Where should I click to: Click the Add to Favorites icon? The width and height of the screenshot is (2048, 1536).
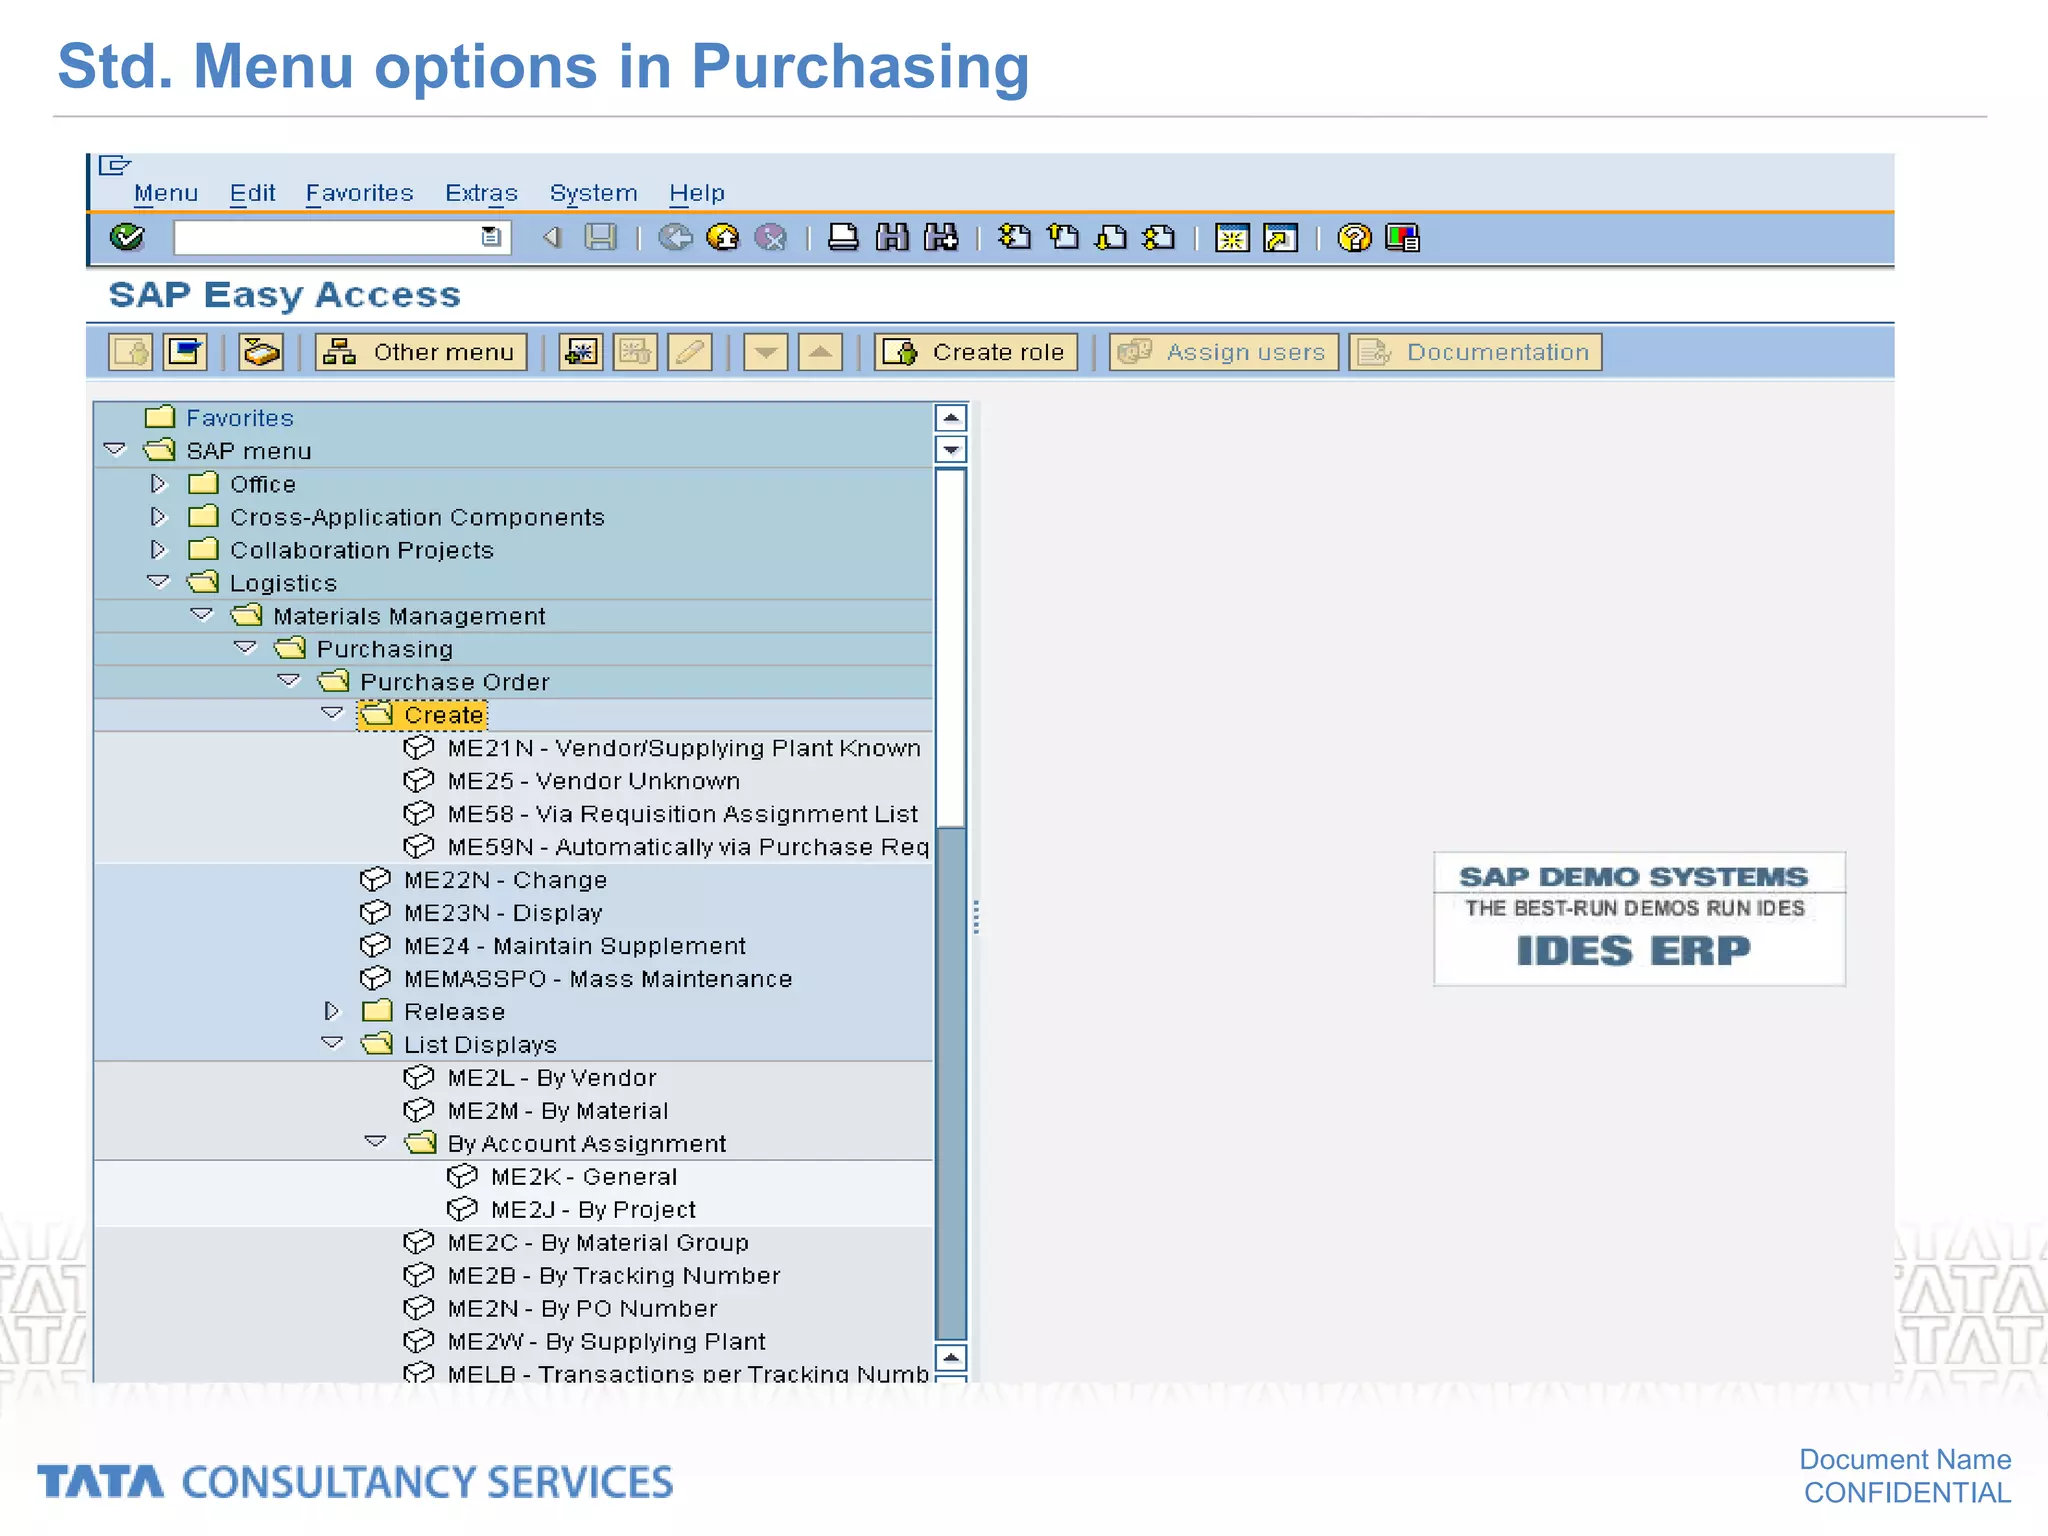point(581,352)
